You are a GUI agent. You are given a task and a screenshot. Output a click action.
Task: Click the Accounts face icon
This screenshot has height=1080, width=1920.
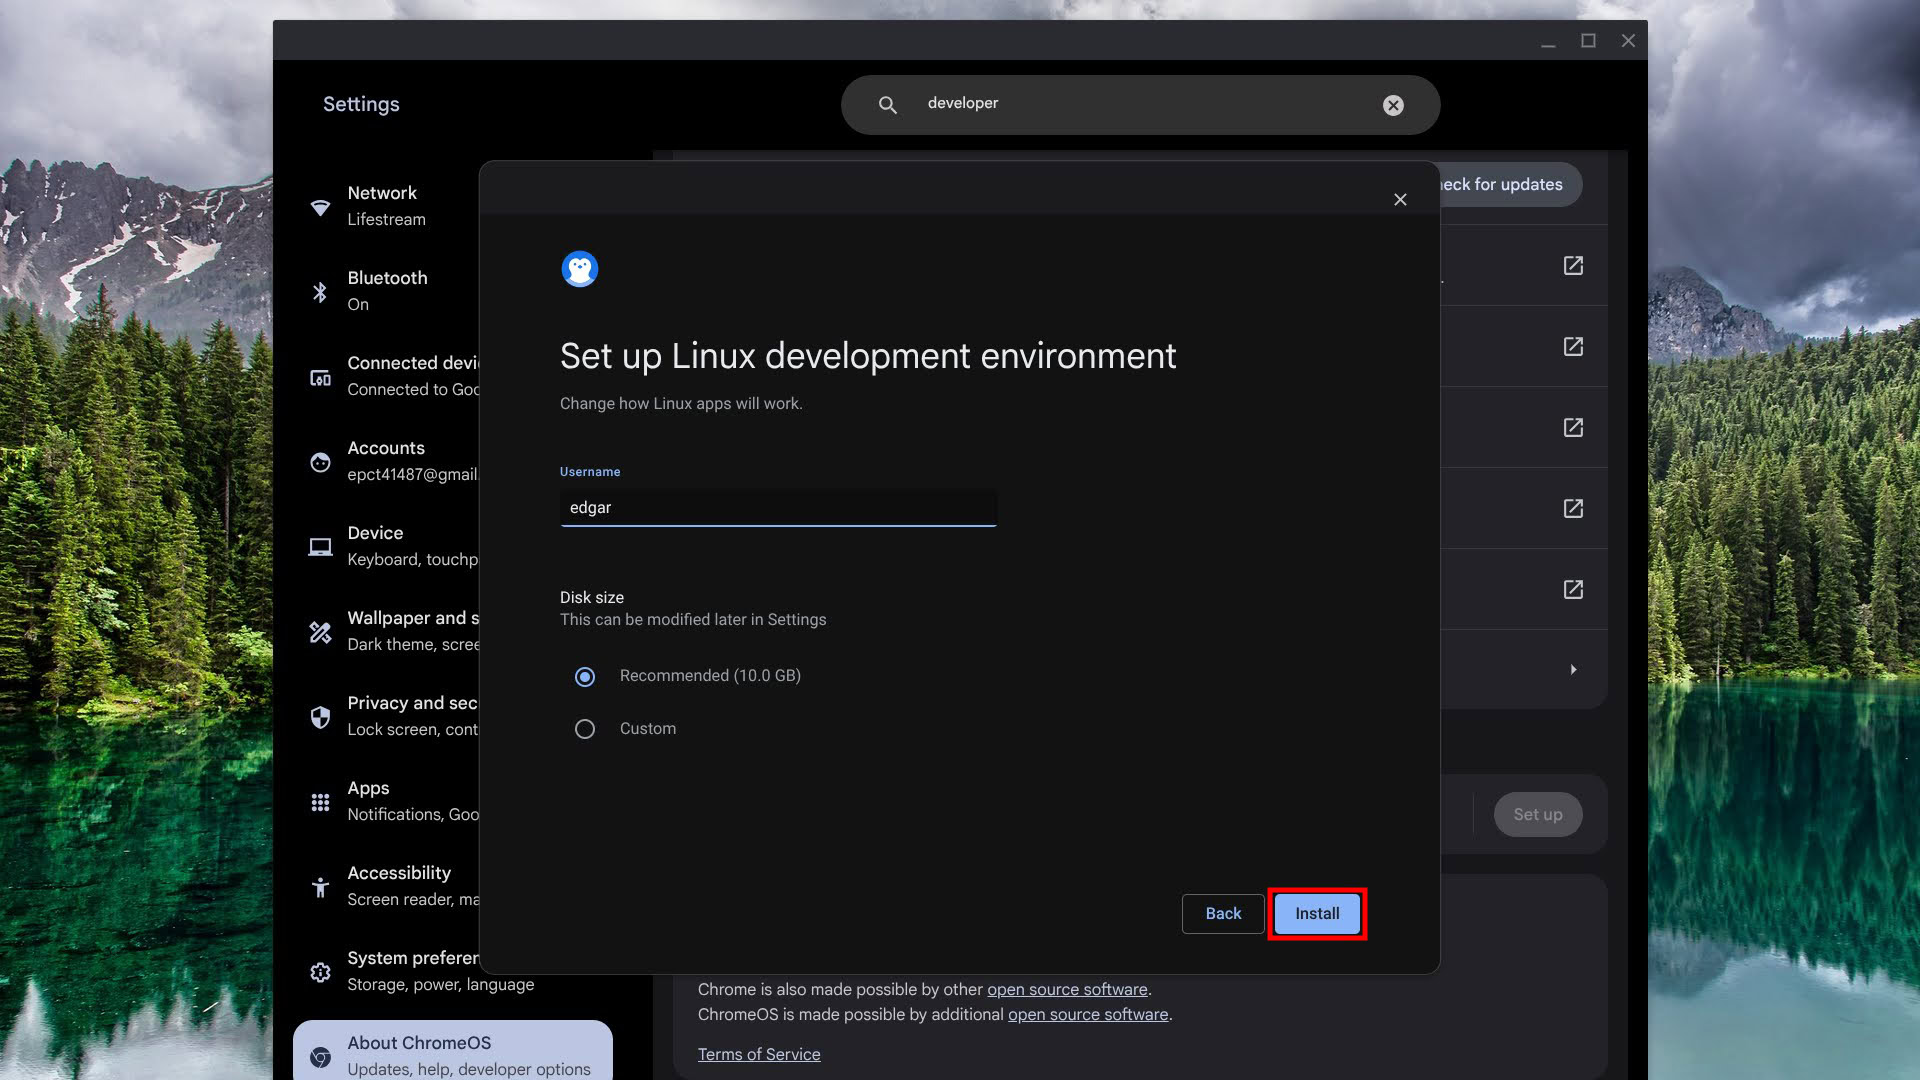320,462
